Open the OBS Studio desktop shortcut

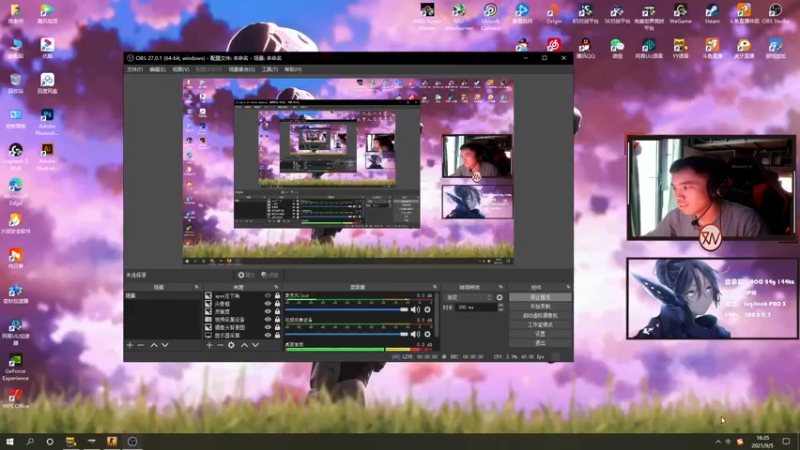[775, 13]
